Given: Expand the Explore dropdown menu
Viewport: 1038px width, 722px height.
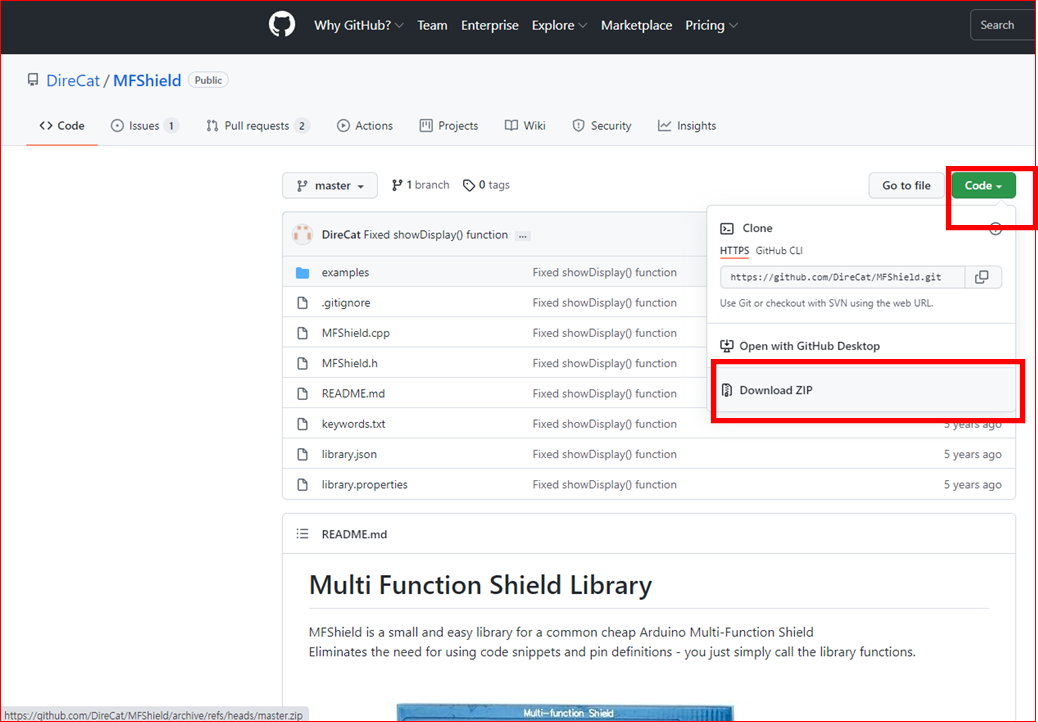Looking at the screenshot, I should click(x=559, y=25).
